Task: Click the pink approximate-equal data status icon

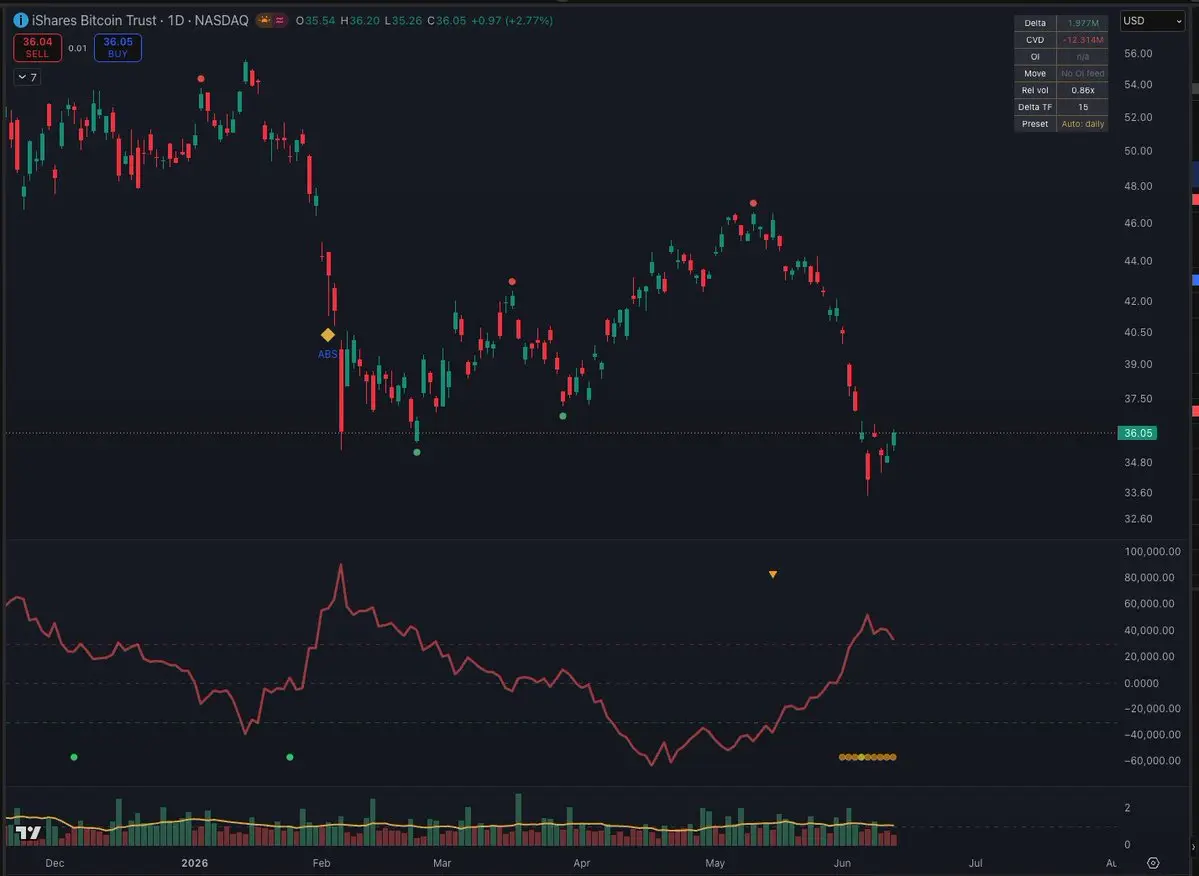Action: (280, 21)
